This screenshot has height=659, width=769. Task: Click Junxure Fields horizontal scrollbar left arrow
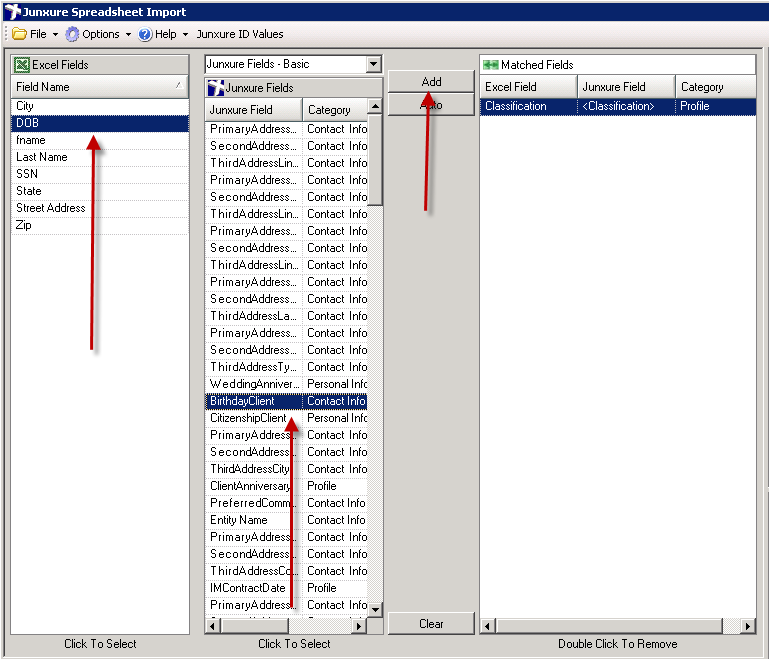point(213,626)
